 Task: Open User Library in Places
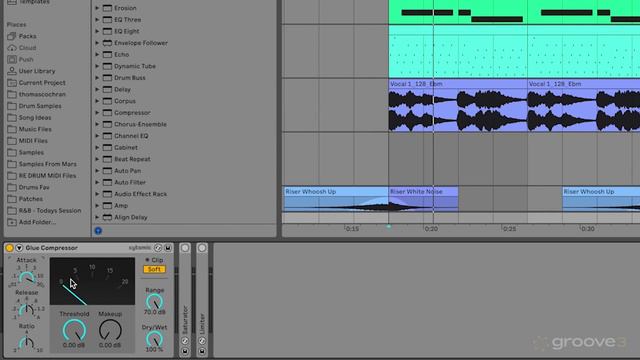tap(37, 71)
